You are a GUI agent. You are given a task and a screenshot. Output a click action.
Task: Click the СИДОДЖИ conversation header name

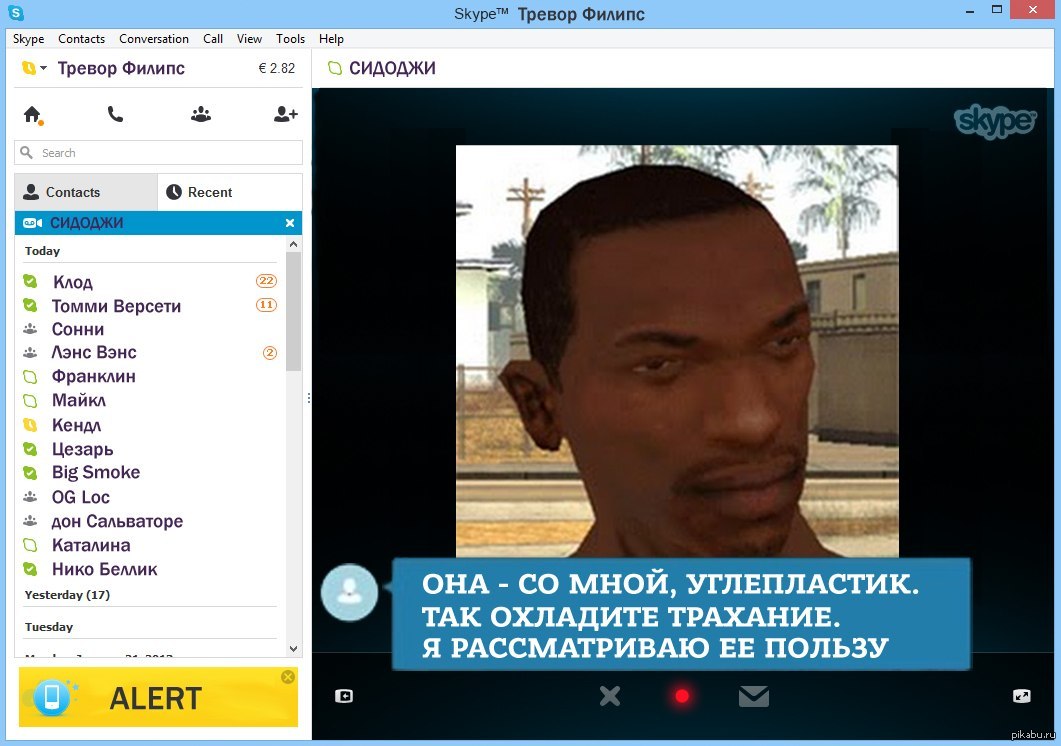click(392, 68)
